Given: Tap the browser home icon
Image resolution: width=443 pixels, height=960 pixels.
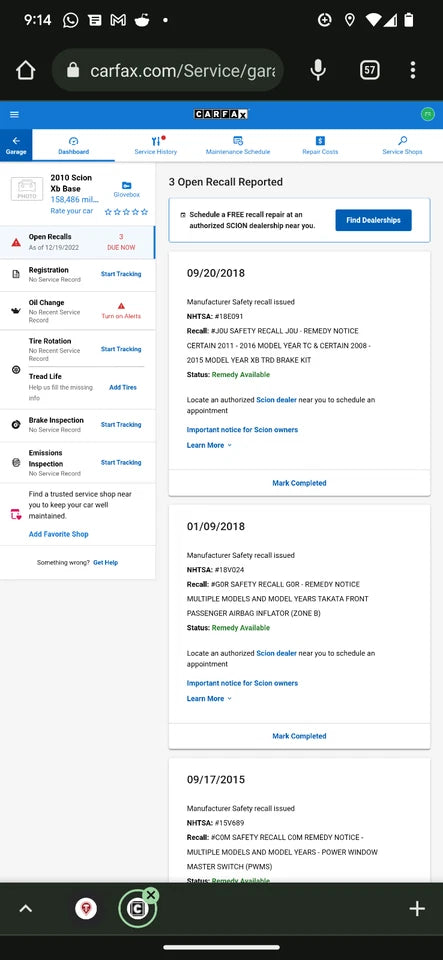Looking at the screenshot, I should coord(25,70).
